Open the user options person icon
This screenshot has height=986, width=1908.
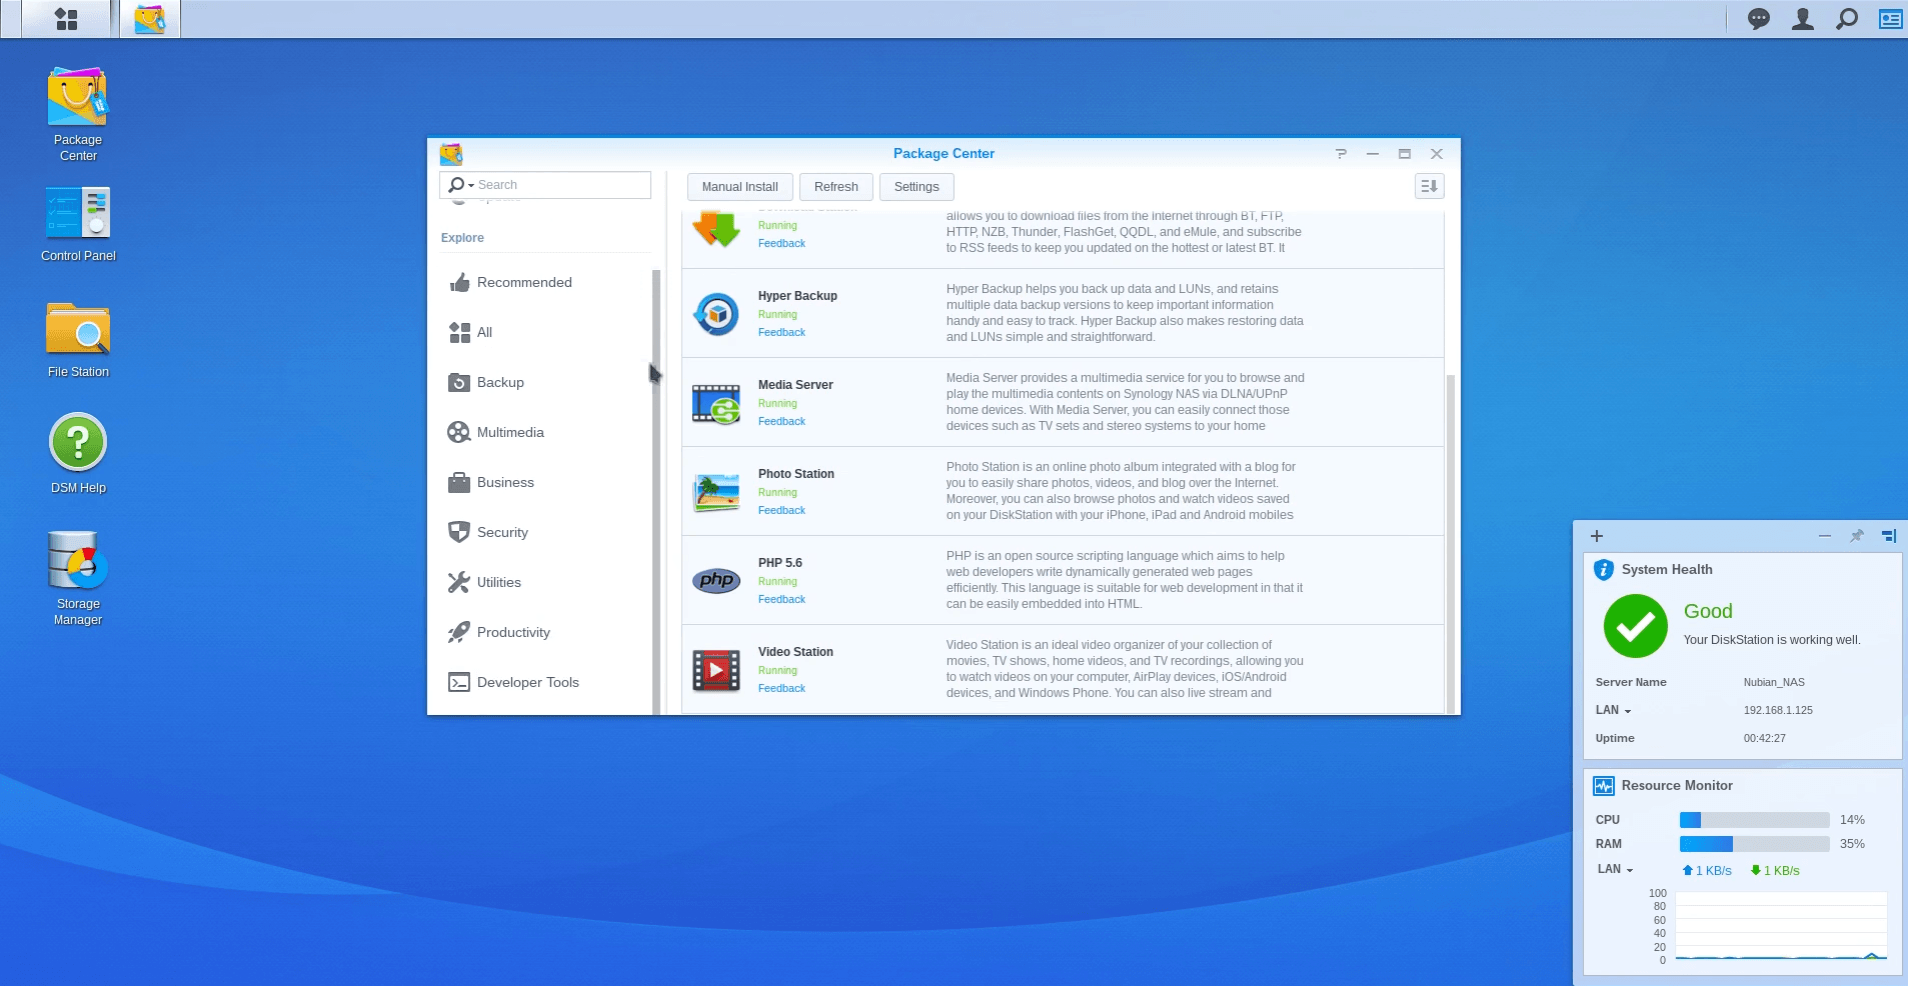pyautogui.click(x=1802, y=19)
